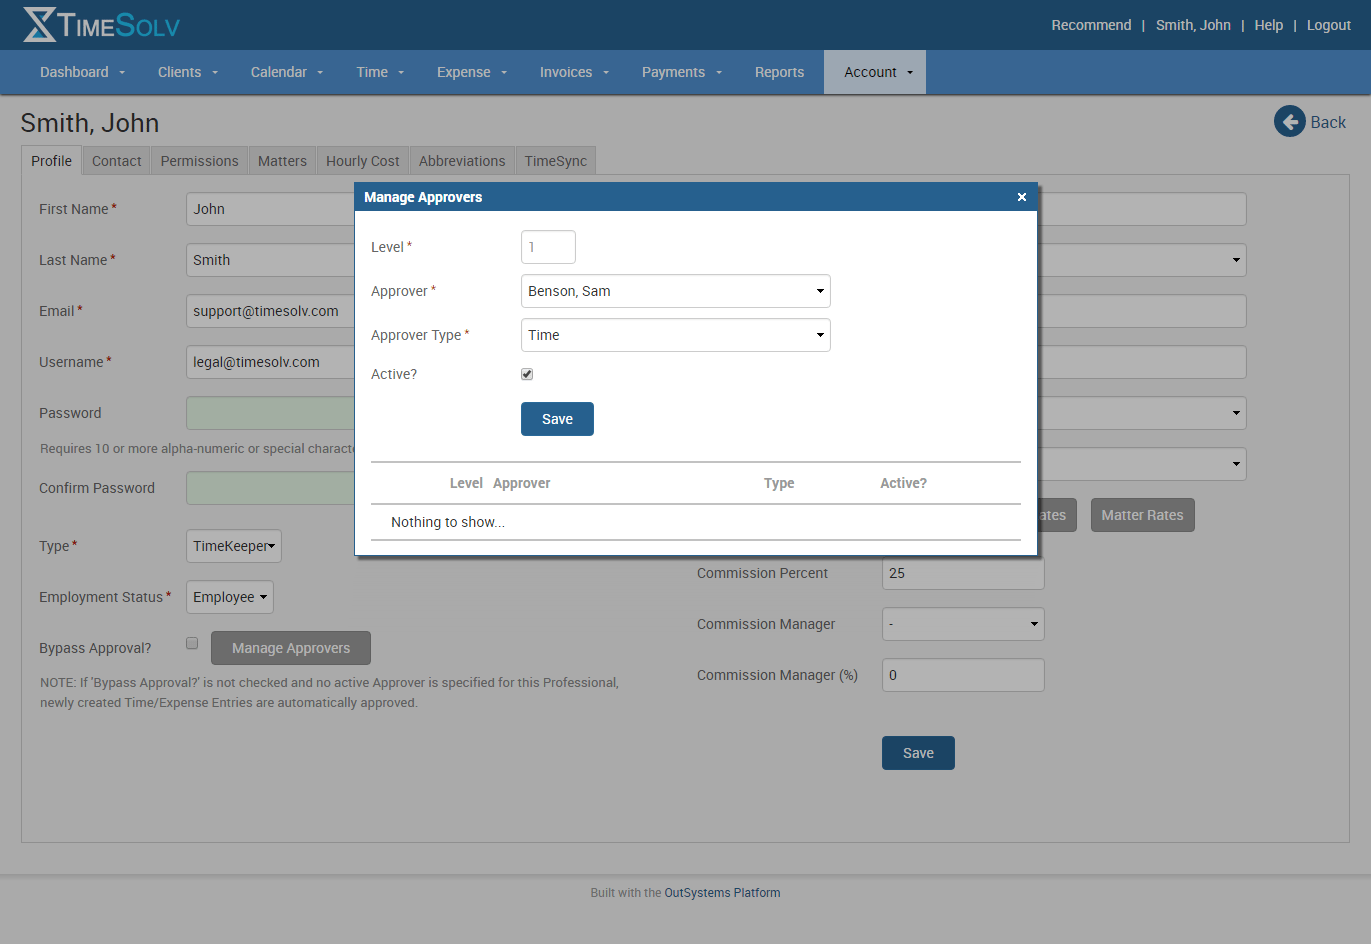
Task: Switch to the Hourly Cost tab
Action: 362,160
